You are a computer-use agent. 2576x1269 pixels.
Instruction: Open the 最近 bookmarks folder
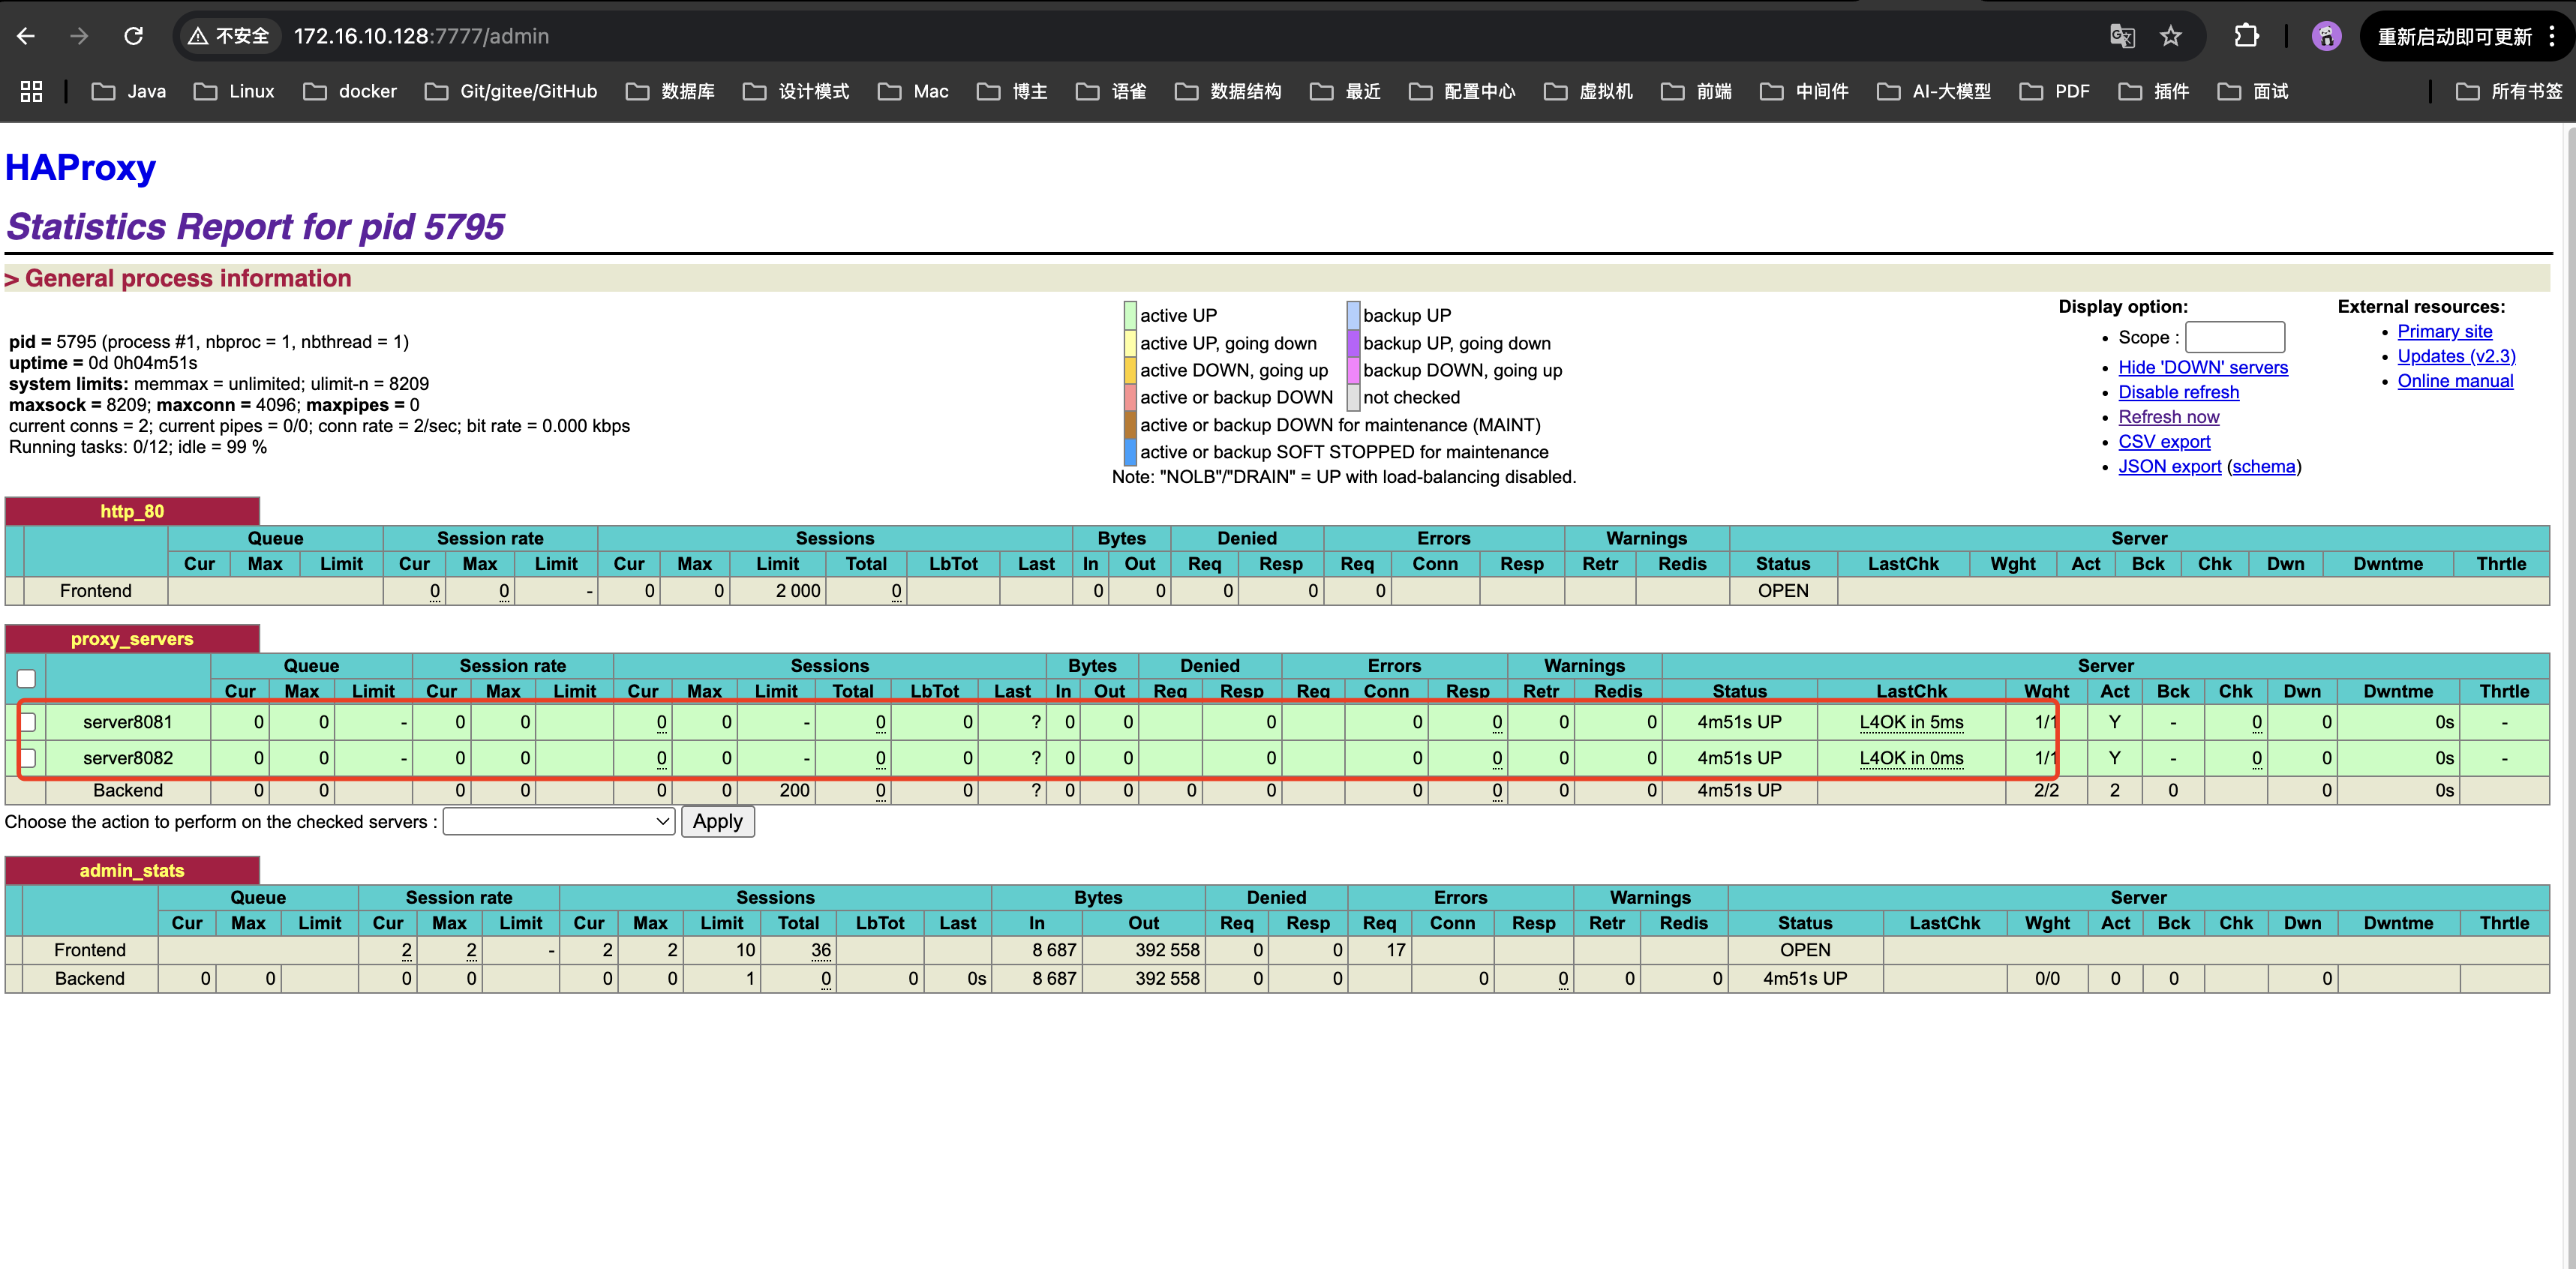tap(1345, 91)
